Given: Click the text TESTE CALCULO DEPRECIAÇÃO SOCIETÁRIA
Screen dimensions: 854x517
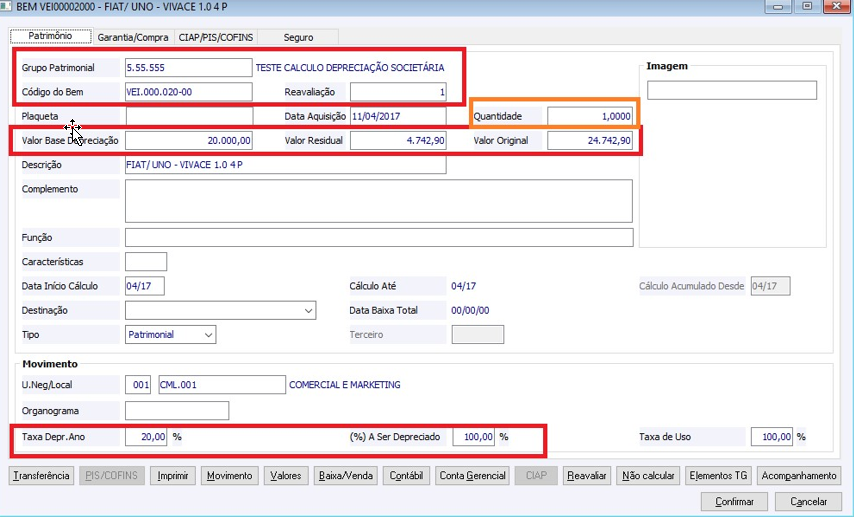Looking at the screenshot, I should click(350, 68).
